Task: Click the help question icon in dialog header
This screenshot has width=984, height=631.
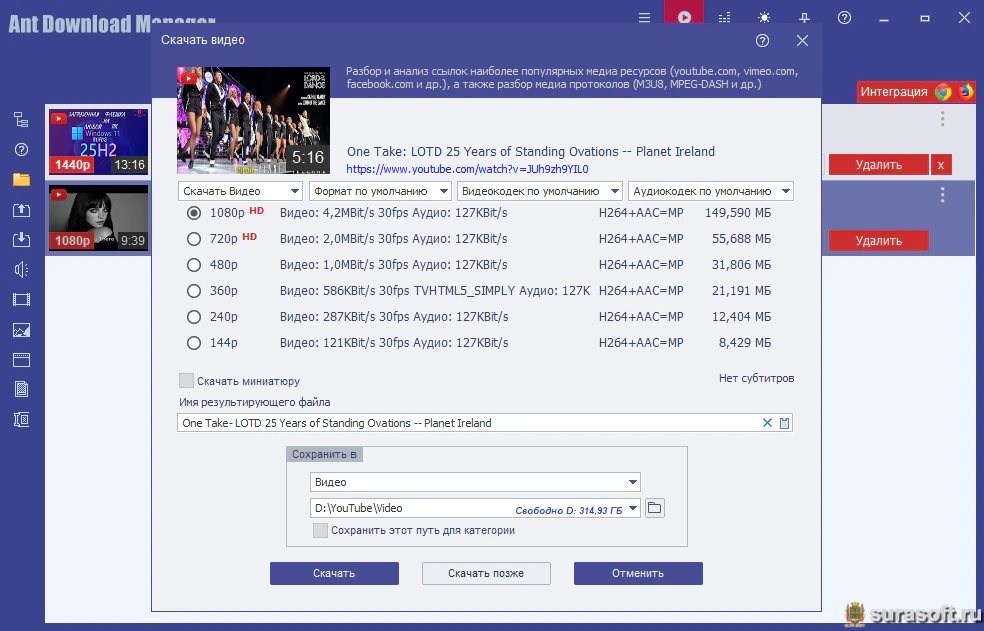Action: tap(763, 41)
